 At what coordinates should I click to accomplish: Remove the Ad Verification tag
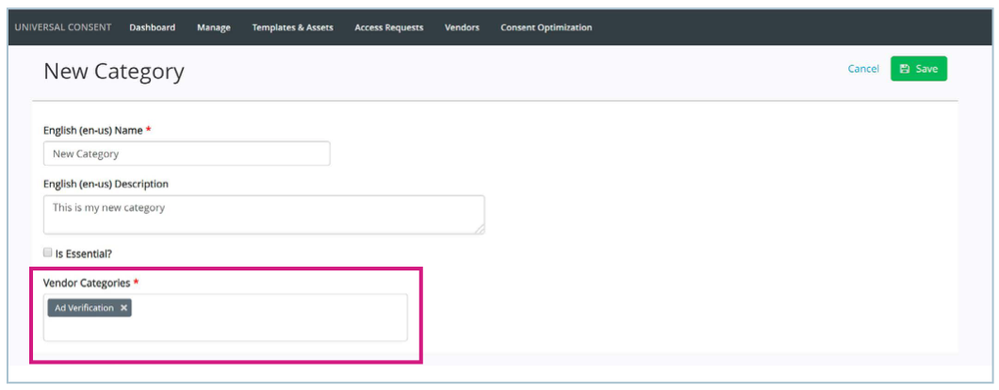coord(124,308)
